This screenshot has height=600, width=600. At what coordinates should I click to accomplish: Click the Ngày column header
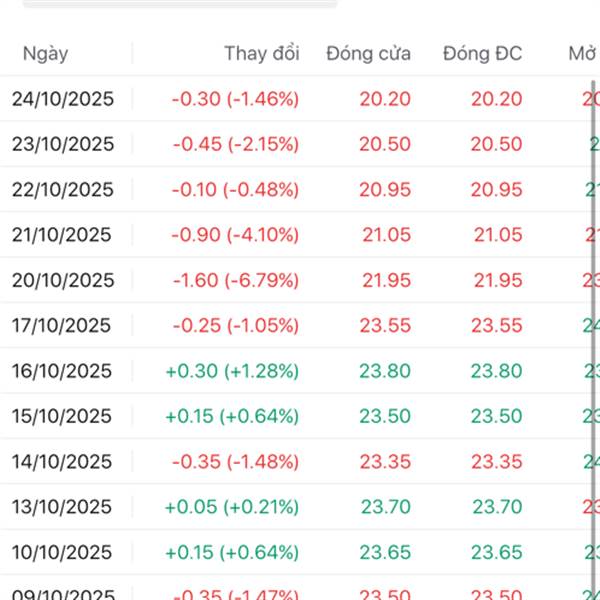tap(45, 54)
